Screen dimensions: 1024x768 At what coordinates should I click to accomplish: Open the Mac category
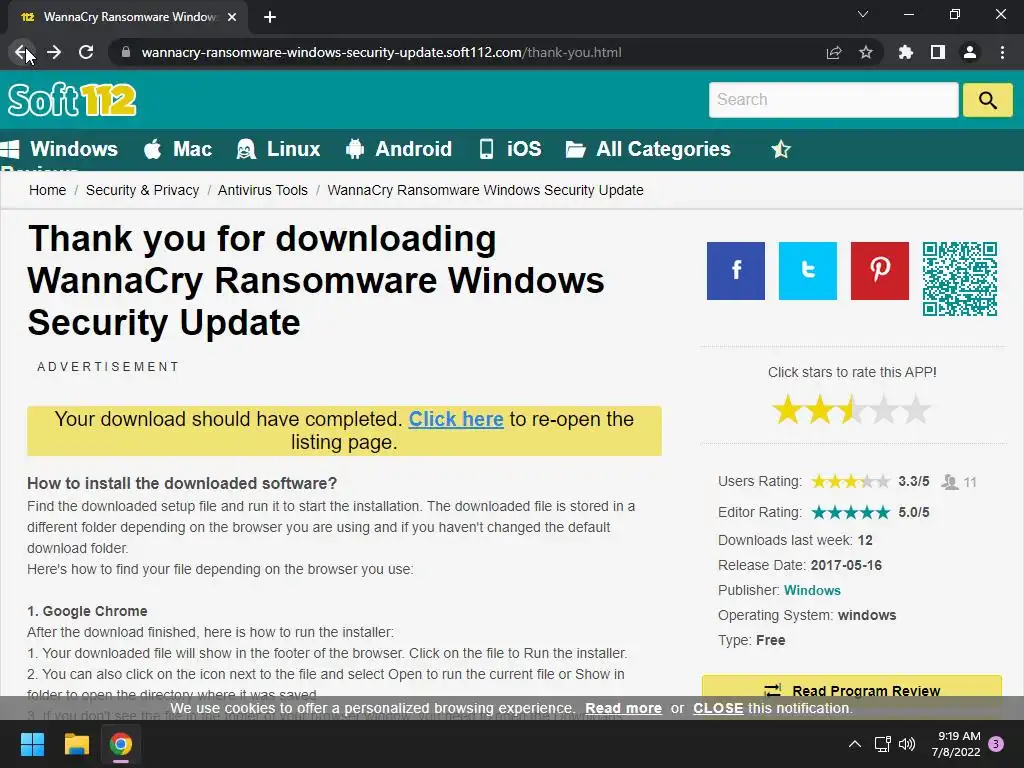178,149
